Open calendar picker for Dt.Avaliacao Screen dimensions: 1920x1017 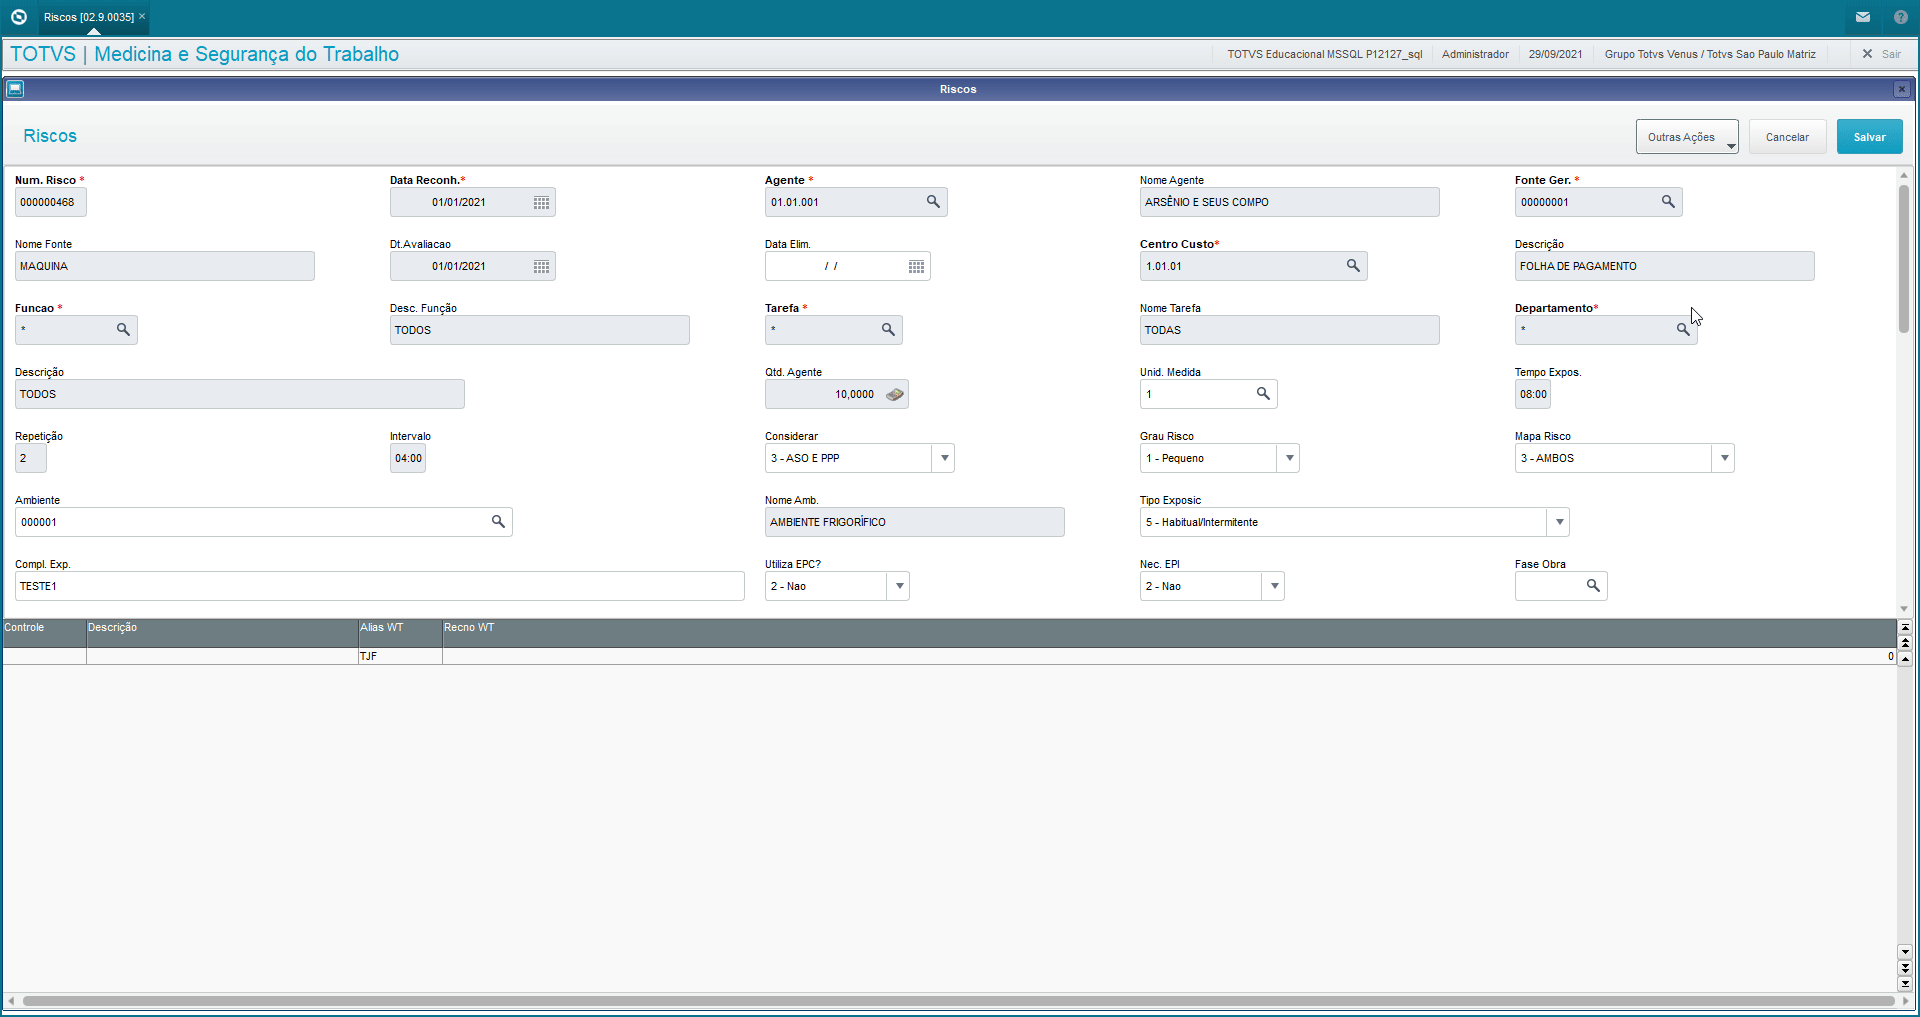541,267
